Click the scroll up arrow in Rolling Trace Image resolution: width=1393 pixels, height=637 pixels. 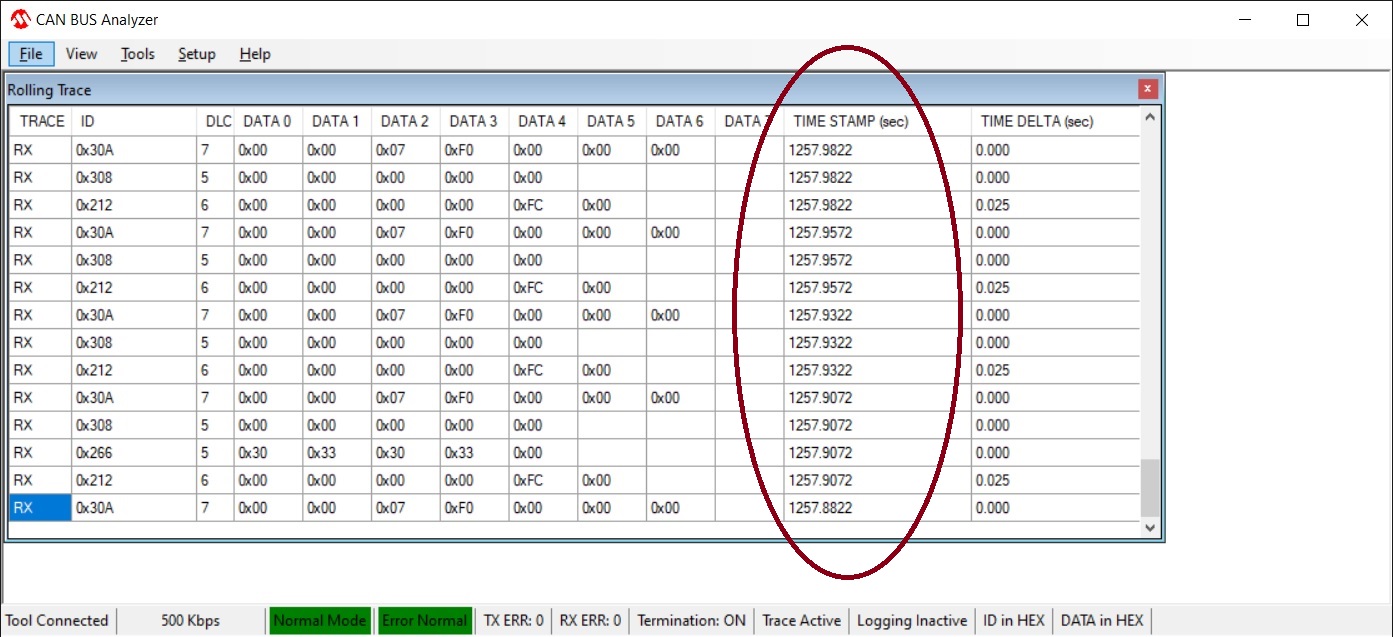point(1150,118)
